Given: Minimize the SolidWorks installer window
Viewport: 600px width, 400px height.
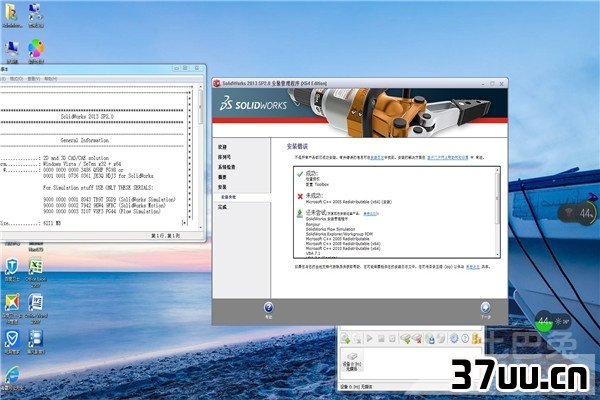Looking at the screenshot, I should click(x=483, y=83).
